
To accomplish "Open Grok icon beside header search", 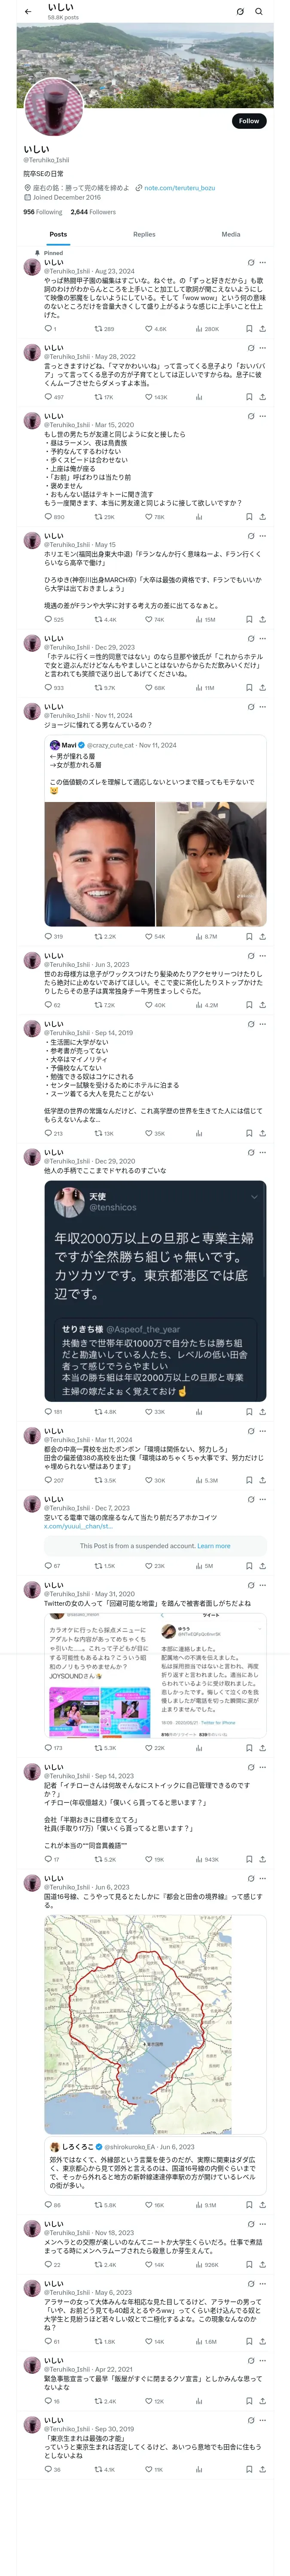I will click(x=240, y=12).
